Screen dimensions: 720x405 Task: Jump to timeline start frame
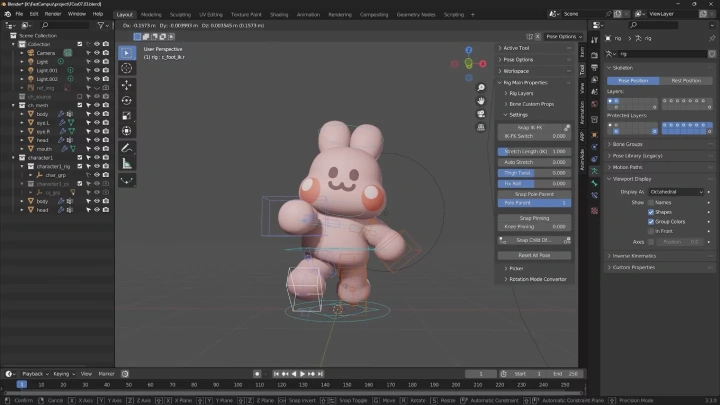pos(276,374)
